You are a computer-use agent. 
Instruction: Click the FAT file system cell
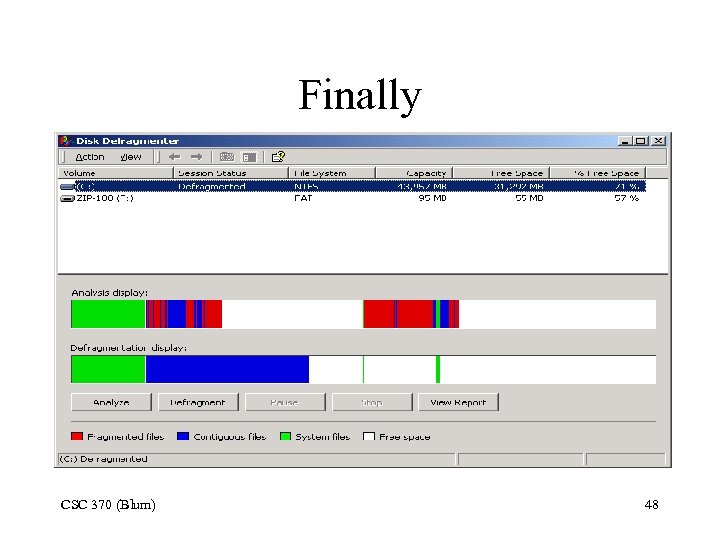[x=303, y=198]
